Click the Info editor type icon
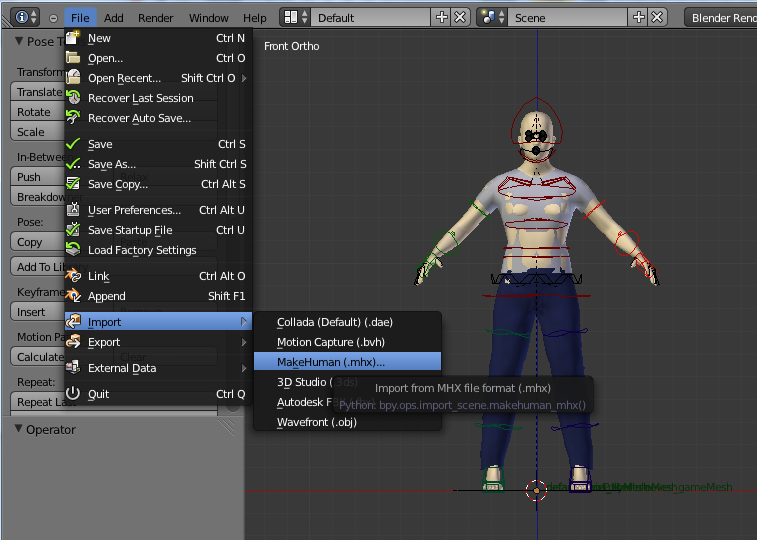Image resolution: width=757 pixels, height=540 pixels. tap(22, 17)
